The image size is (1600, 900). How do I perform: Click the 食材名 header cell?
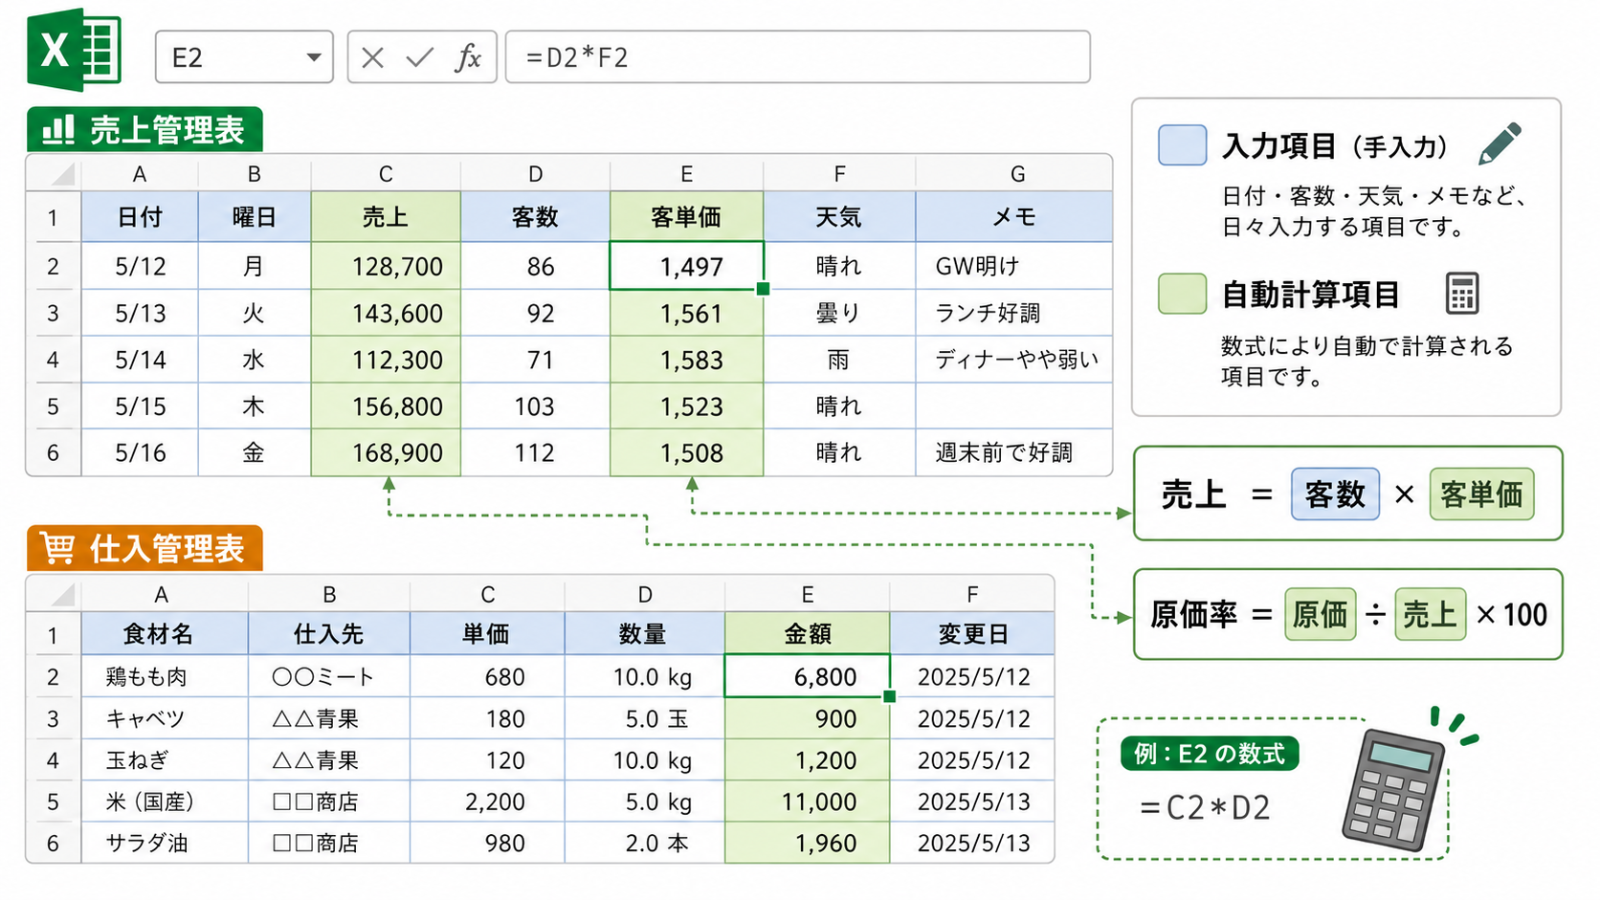(165, 633)
